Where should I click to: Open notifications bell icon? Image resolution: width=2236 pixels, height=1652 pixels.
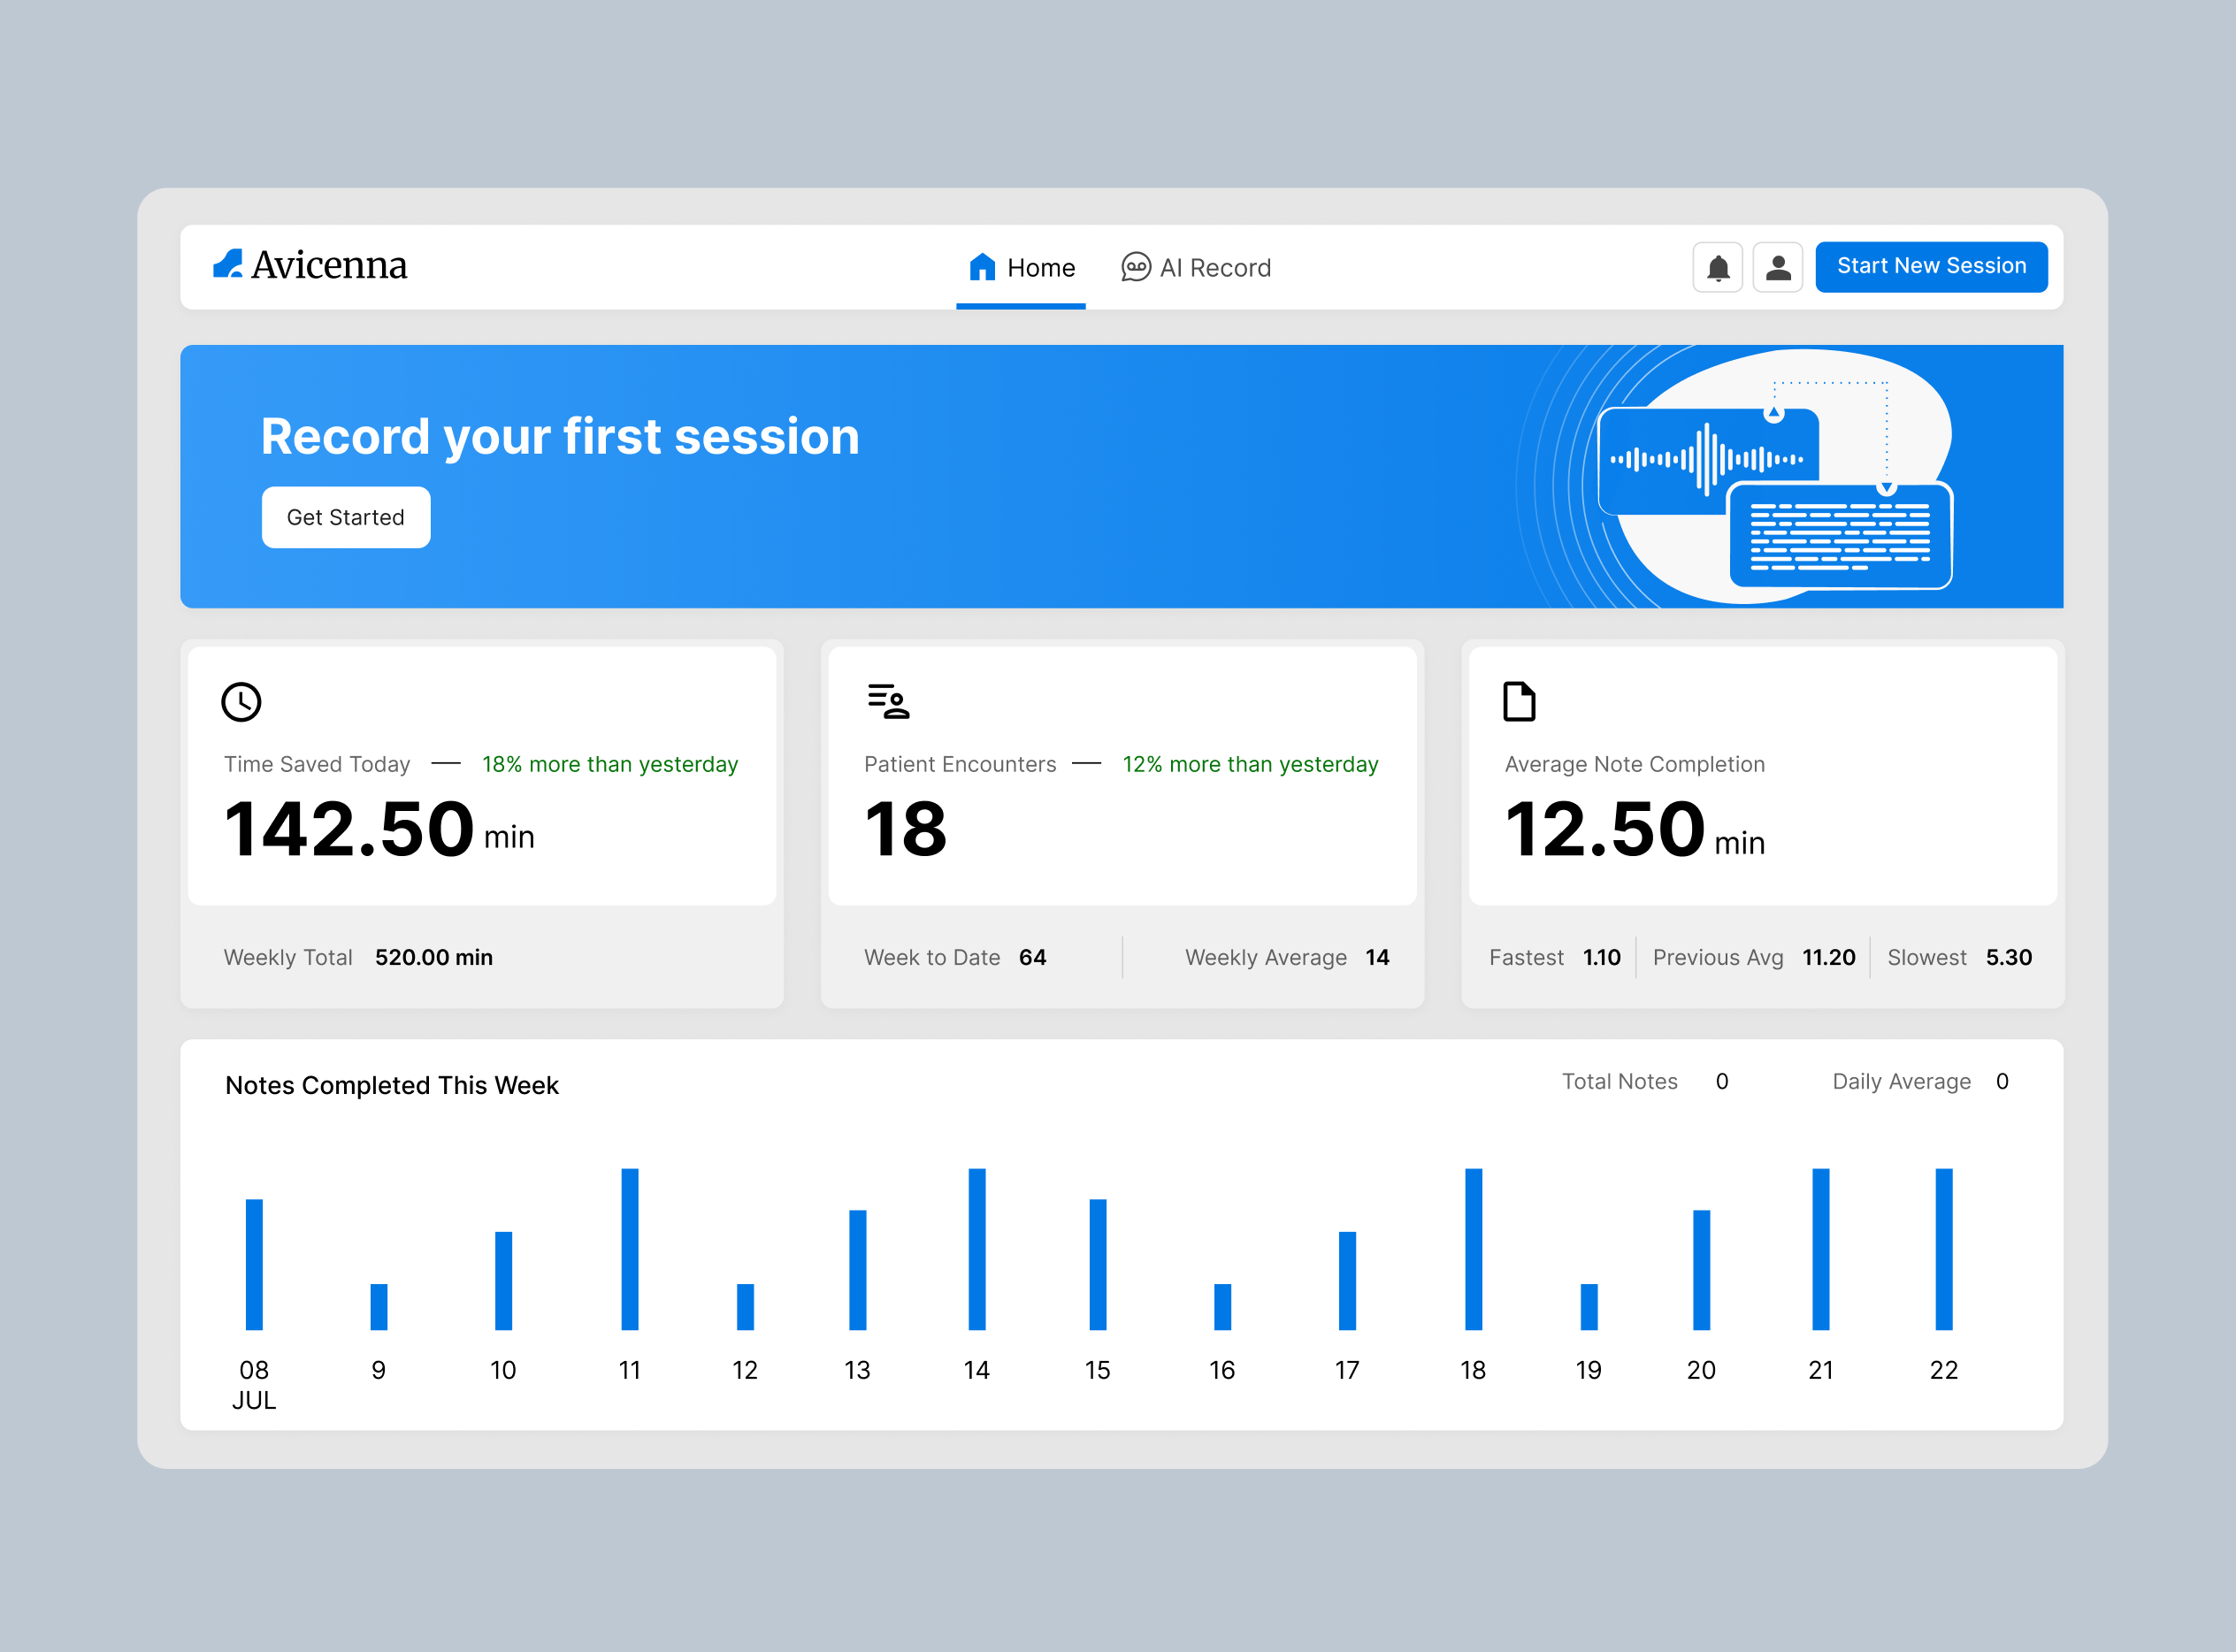coord(1718,267)
